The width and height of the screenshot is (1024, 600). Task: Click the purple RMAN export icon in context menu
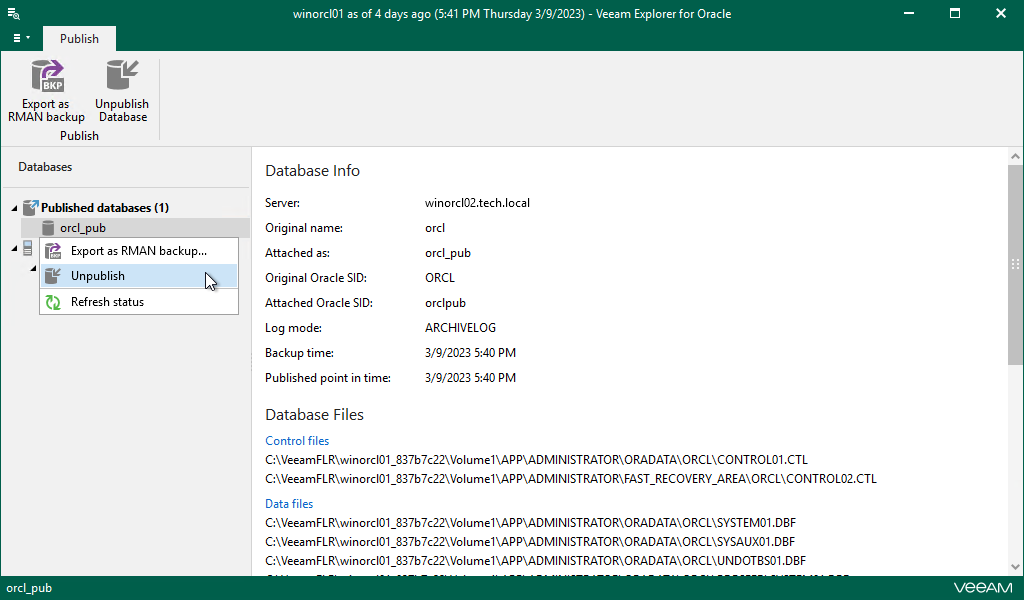click(x=52, y=250)
